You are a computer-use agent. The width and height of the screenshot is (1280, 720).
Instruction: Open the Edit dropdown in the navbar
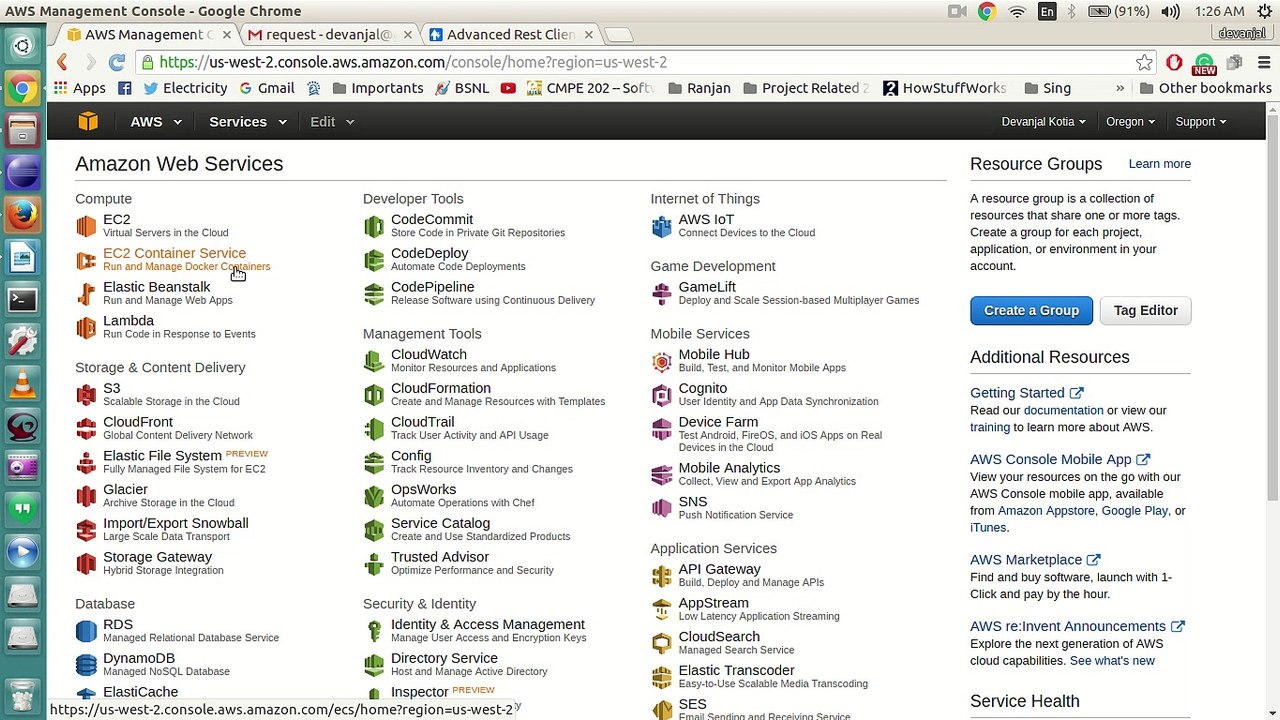332,122
